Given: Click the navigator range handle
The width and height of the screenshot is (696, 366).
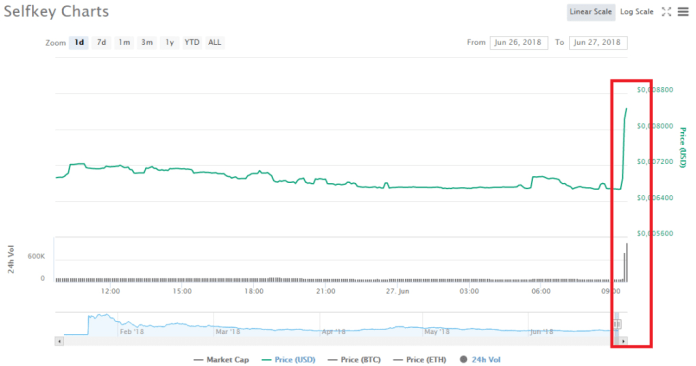Looking at the screenshot, I should 617,324.
